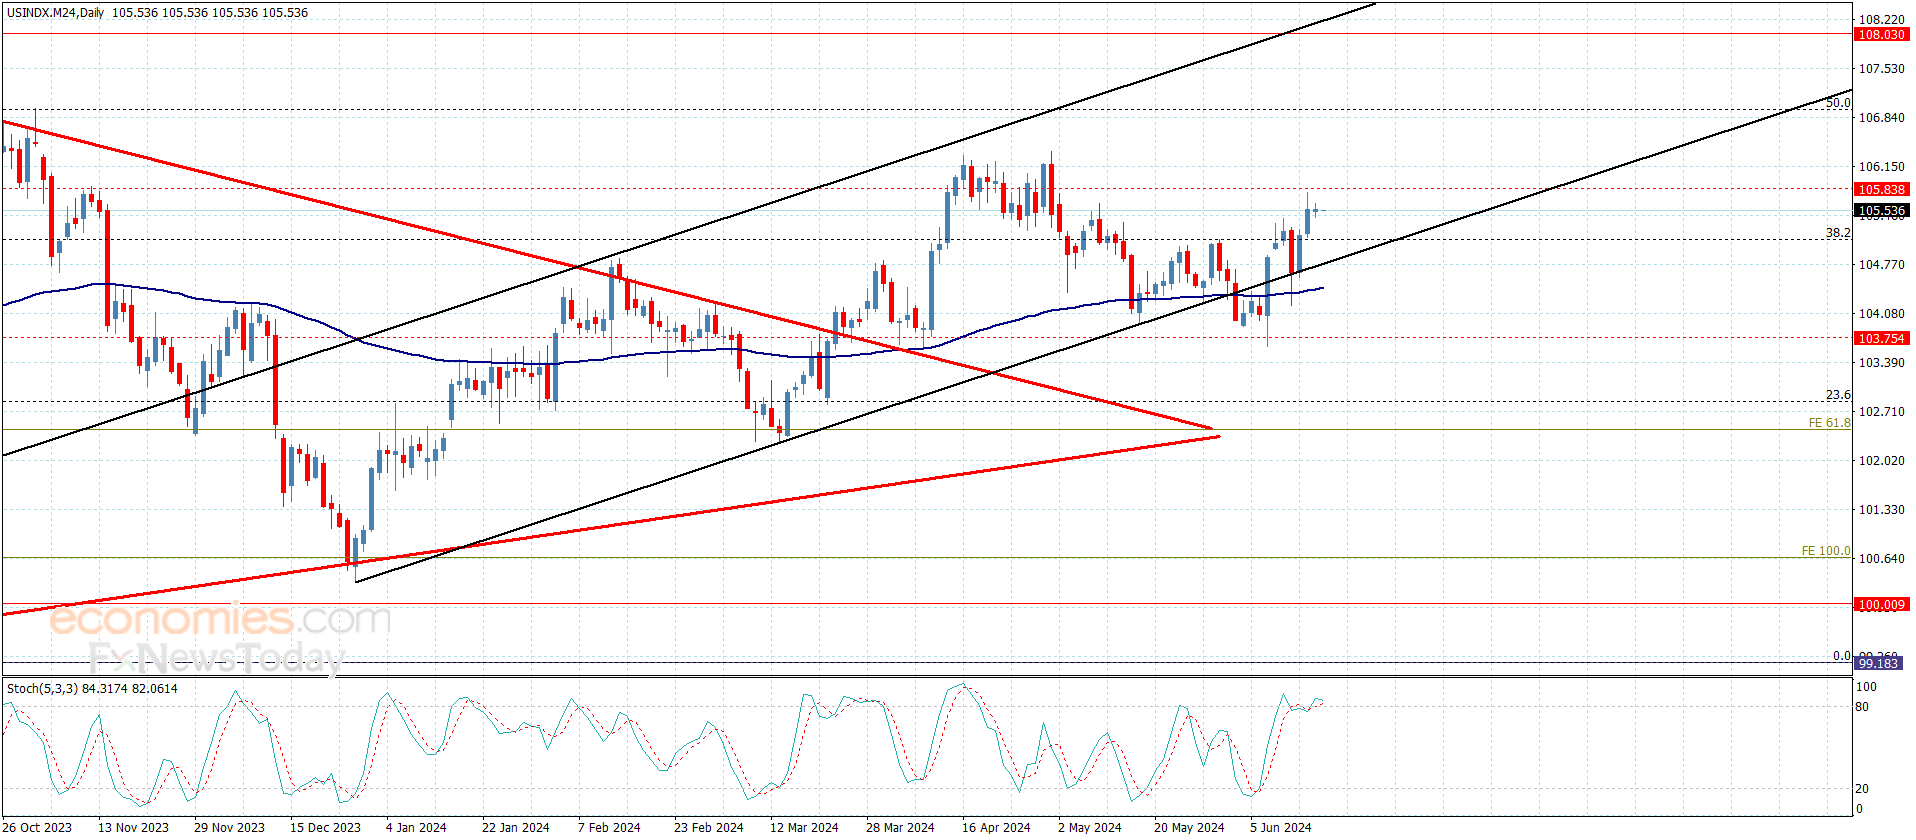Open the economies.com watermark link
This screenshot has width=1916, height=840.
(x=220, y=620)
